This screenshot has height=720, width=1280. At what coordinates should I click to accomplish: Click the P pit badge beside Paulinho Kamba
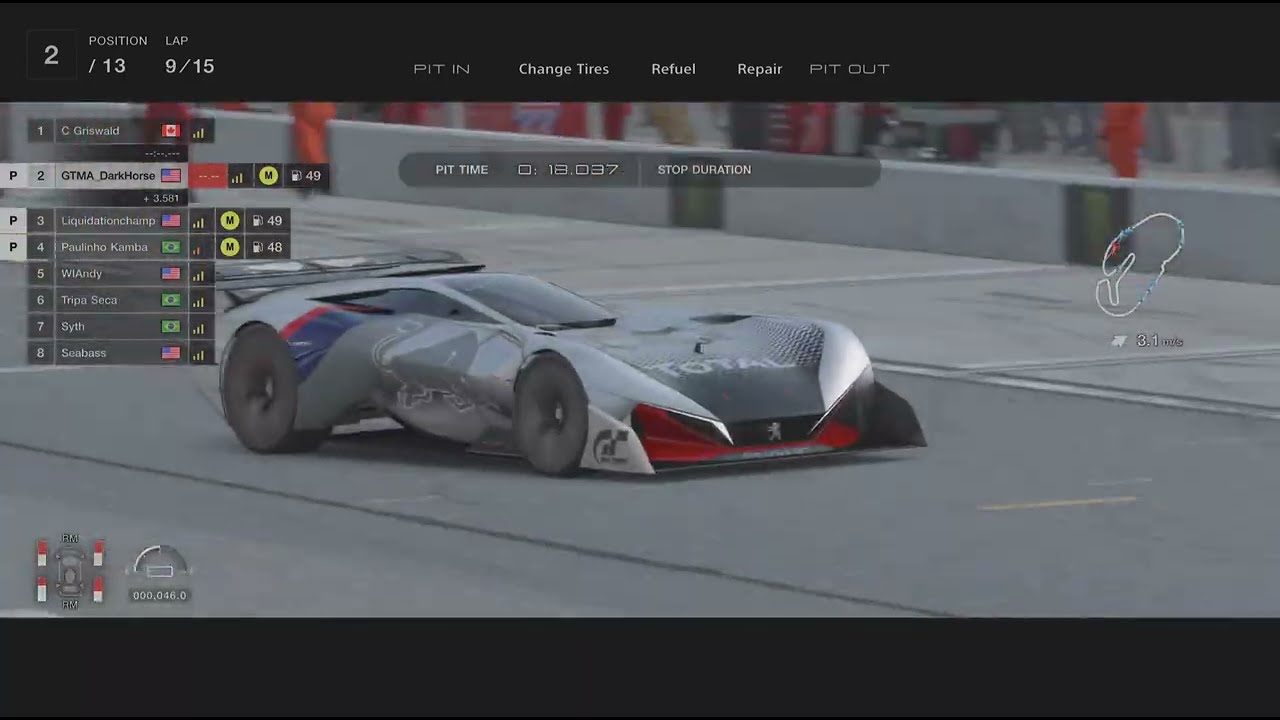pyautogui.click(x=13, y=247)
